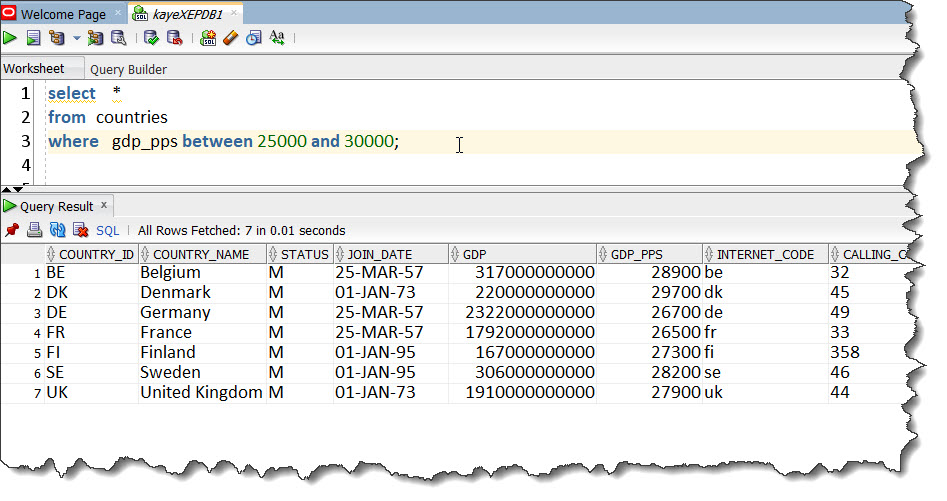Select row number 7 in the result grid
Image resolution: width=947 pixels, height=501 pixels.
[x=37, y=394]
